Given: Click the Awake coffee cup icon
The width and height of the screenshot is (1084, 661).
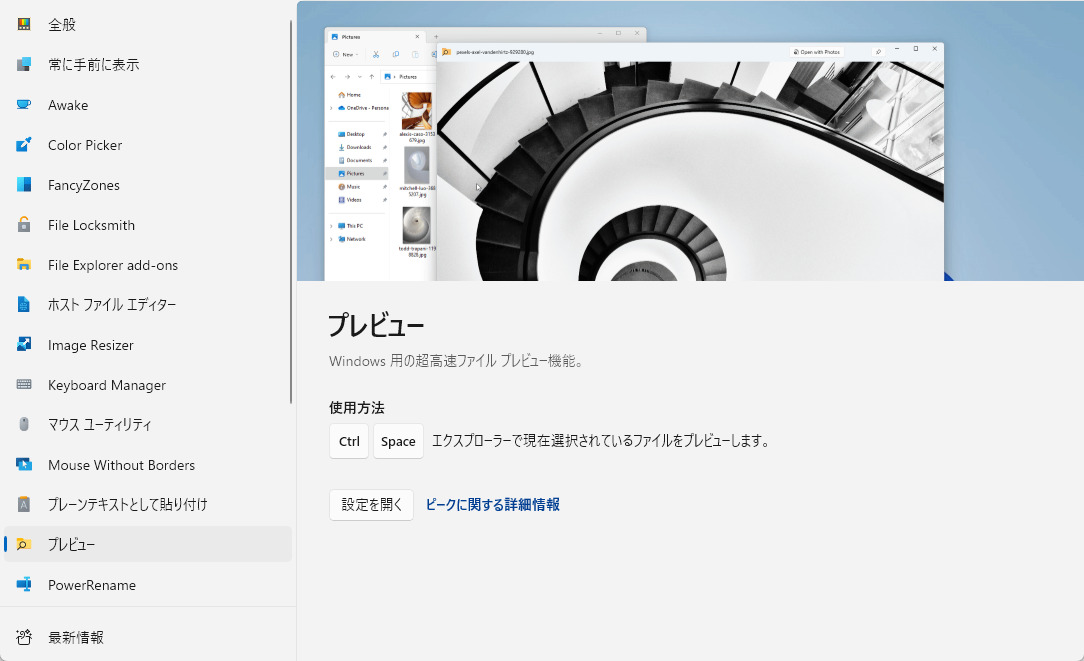Looking at the screenshot, I should (24, 104).
